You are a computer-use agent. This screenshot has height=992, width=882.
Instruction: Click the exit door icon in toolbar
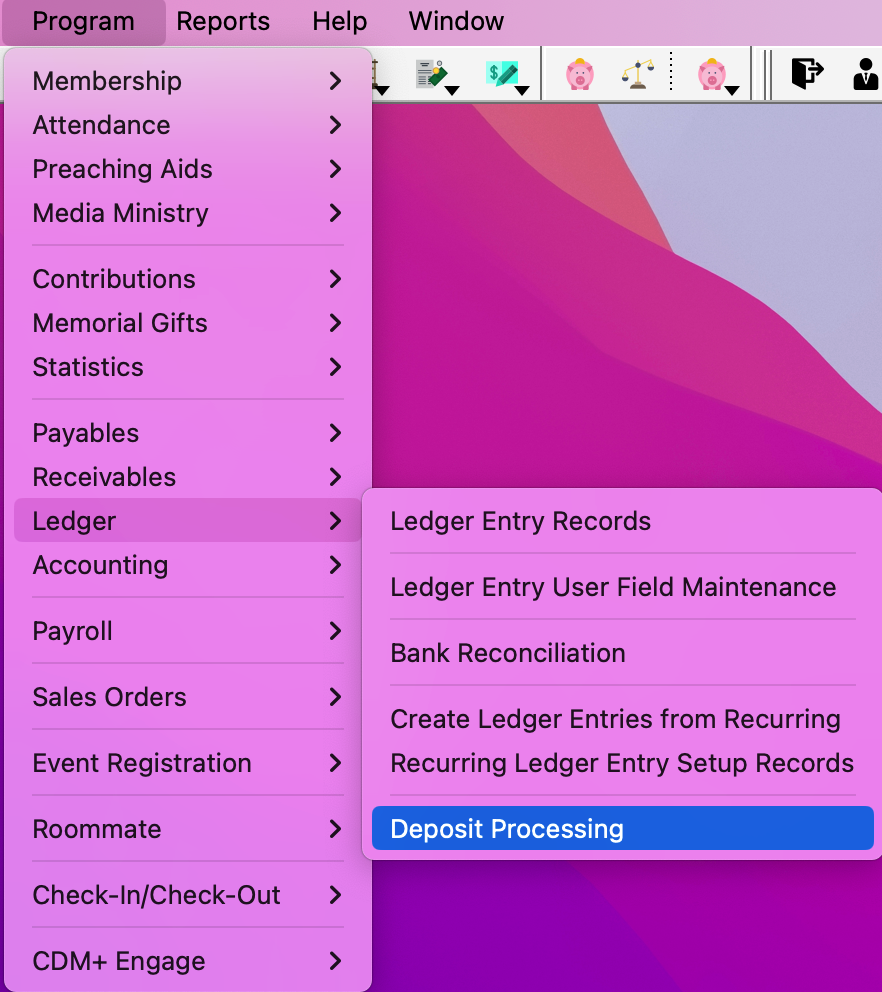tap(806, 74)
